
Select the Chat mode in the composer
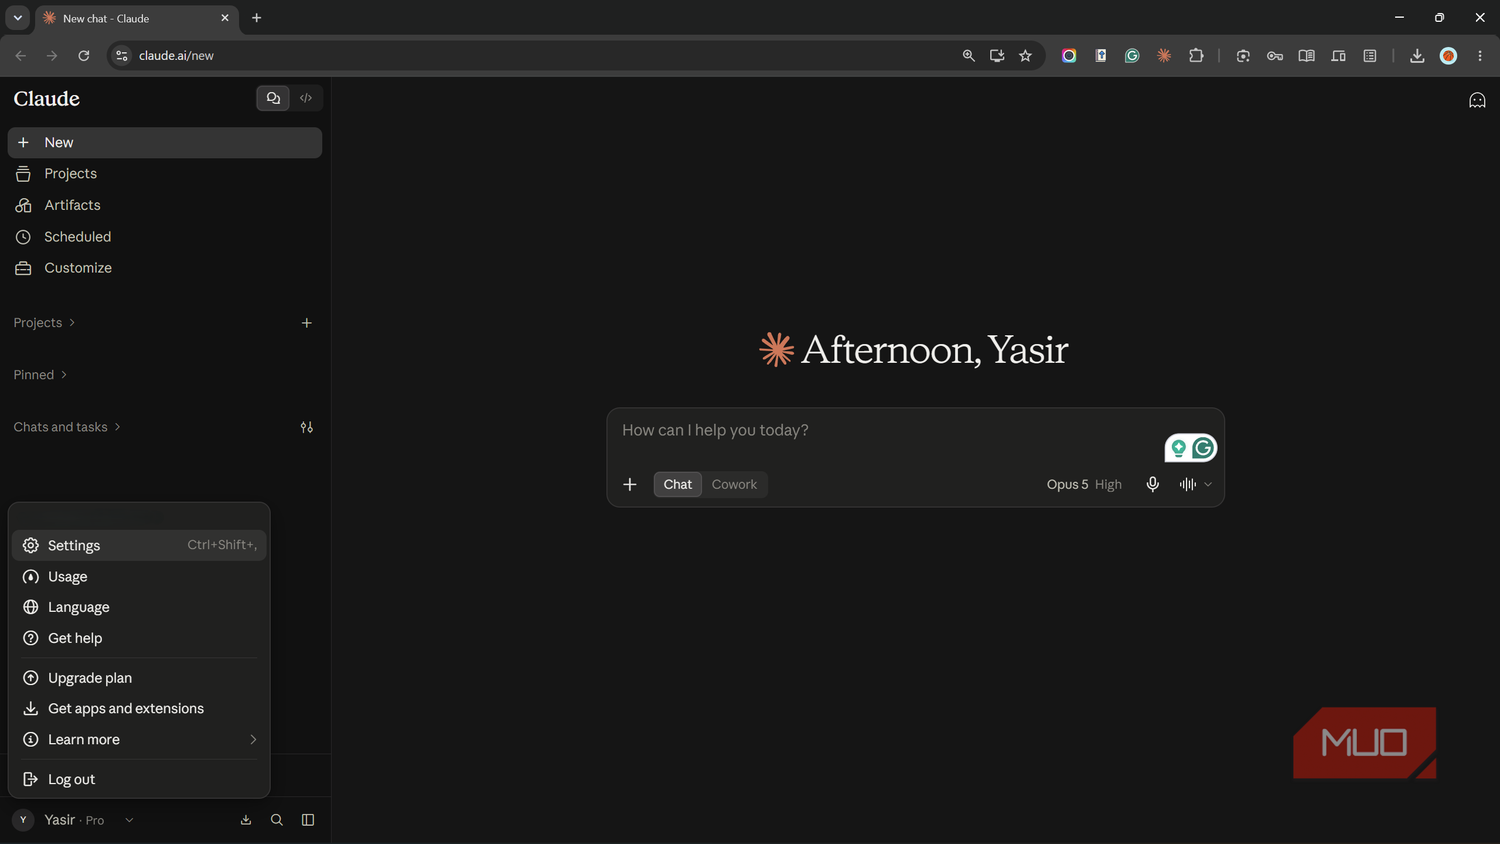click(x=678, y=484)
